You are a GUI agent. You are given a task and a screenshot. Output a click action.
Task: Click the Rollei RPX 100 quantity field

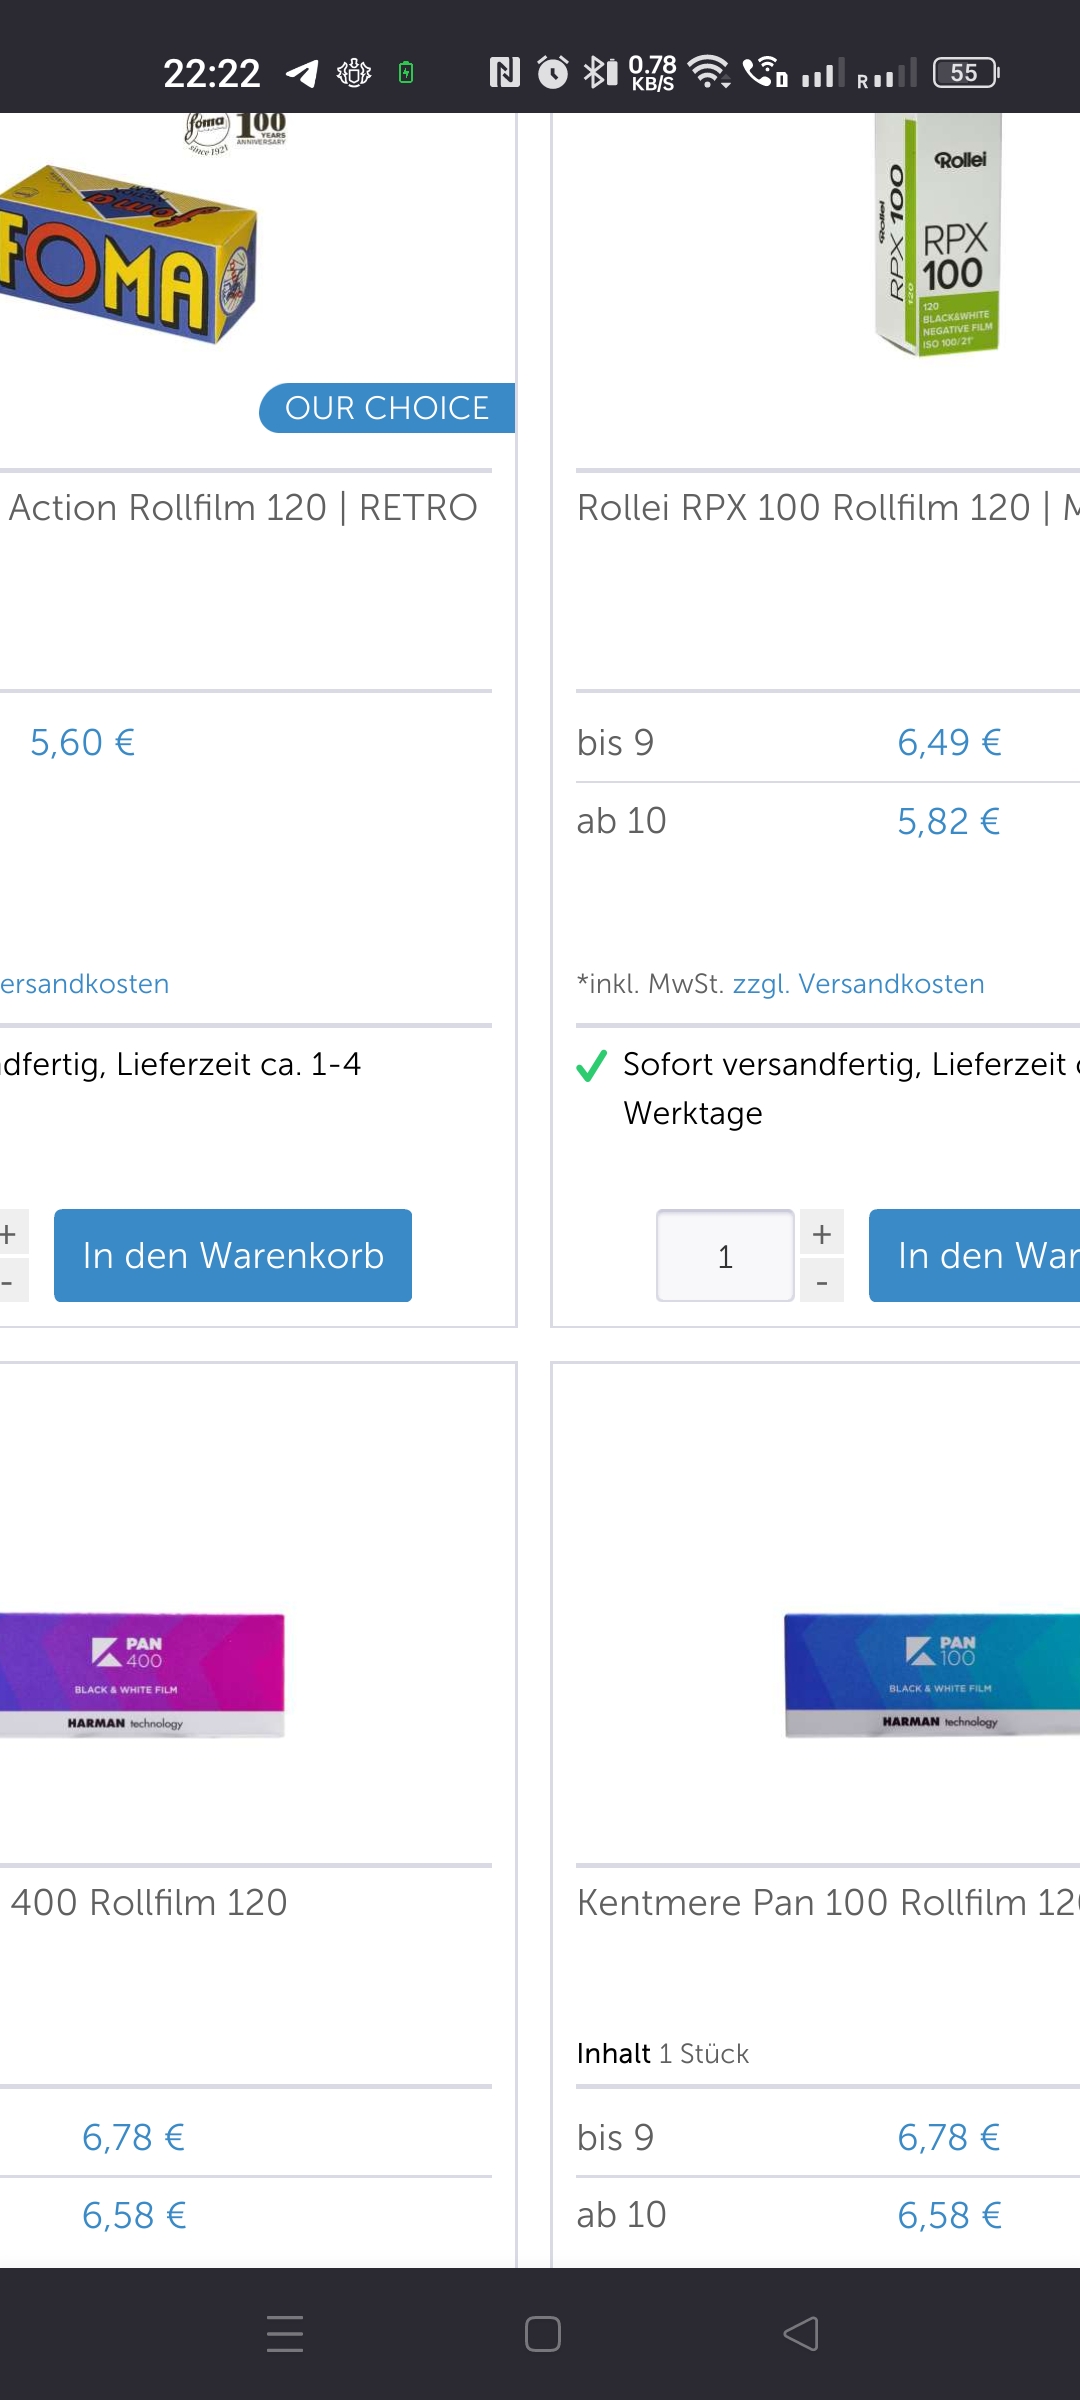tap(725, 1256)
